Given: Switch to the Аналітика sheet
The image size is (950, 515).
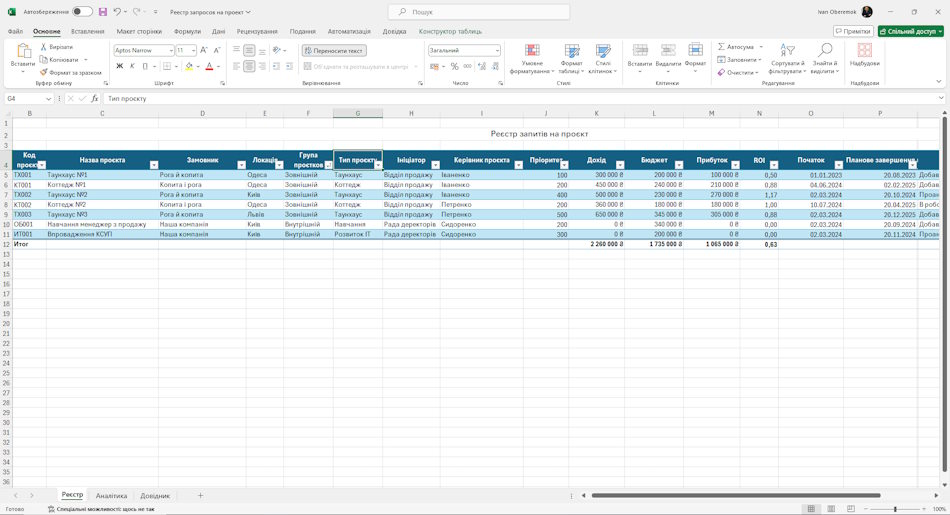Looking at the screenshot, I should 111,496.
